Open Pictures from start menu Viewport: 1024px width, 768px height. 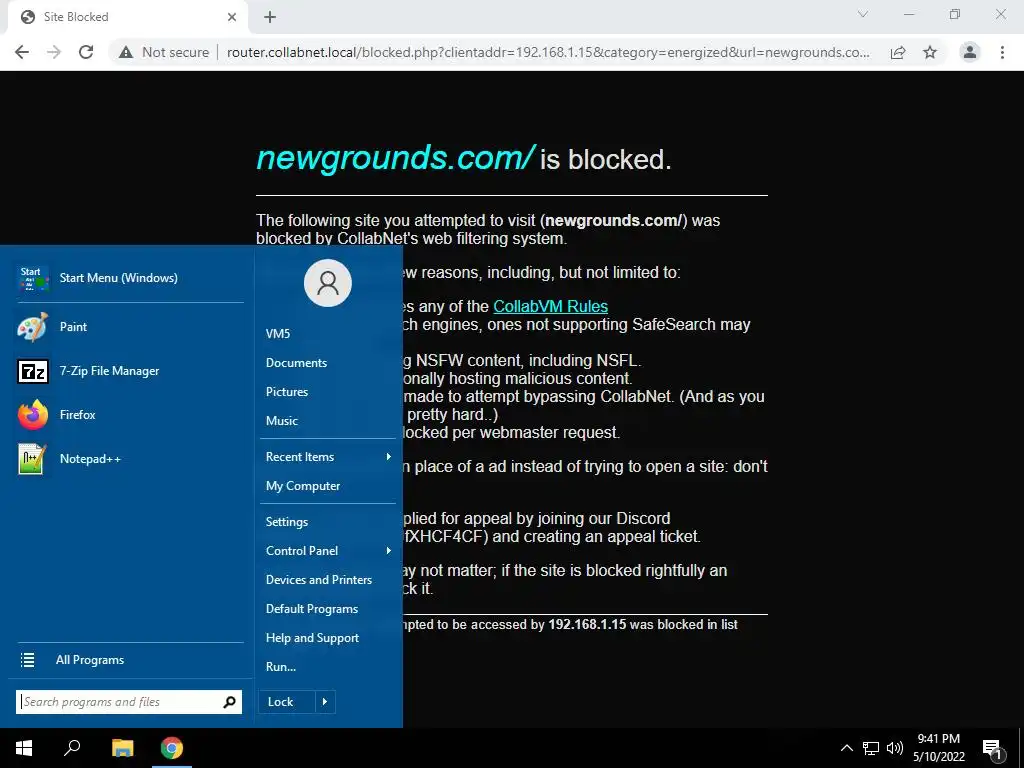click(328, 392)
